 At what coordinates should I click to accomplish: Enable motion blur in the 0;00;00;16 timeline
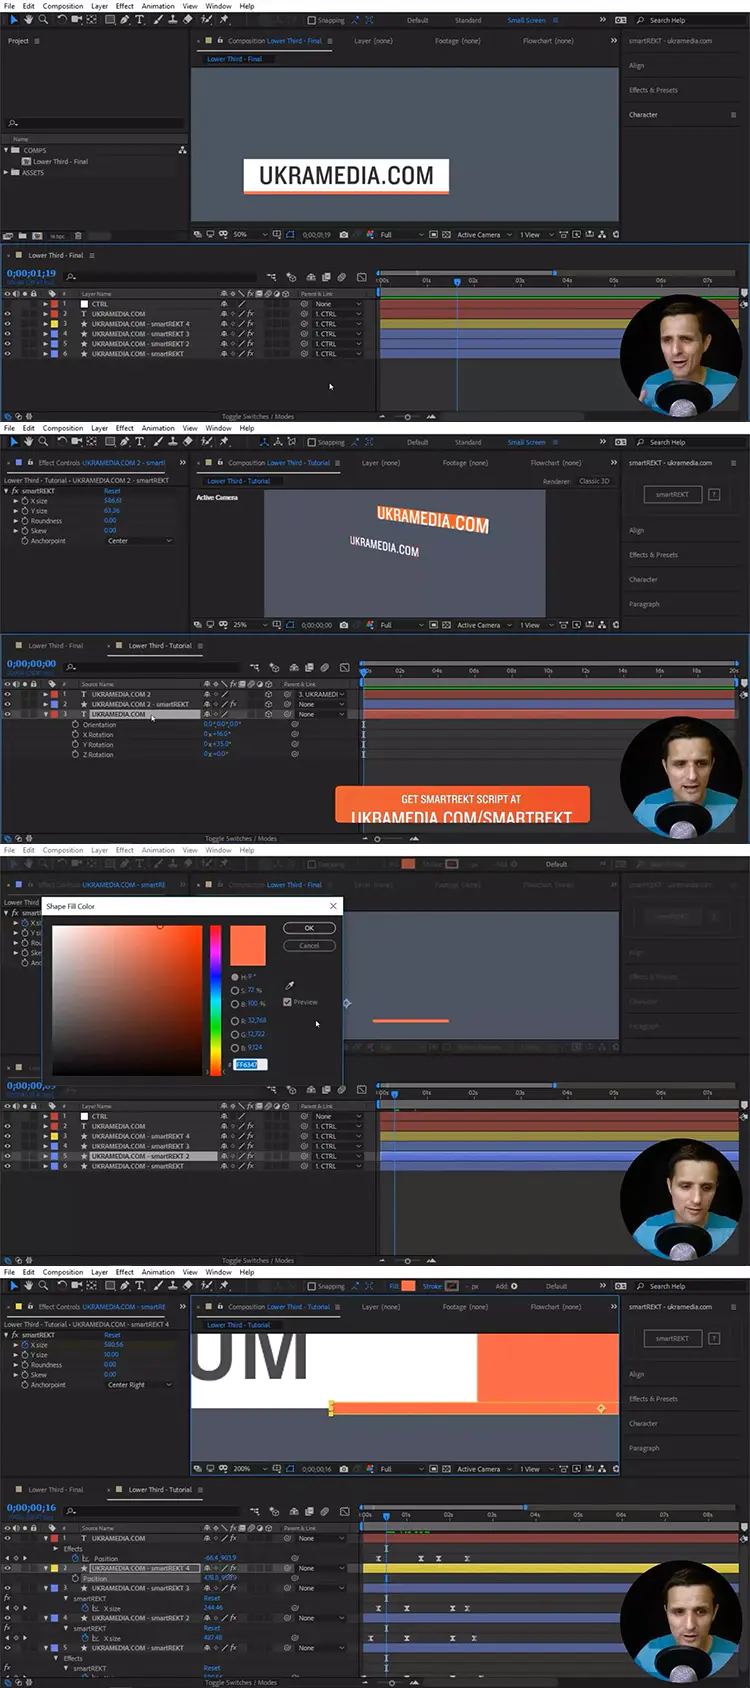click(x=324, y=1511)
